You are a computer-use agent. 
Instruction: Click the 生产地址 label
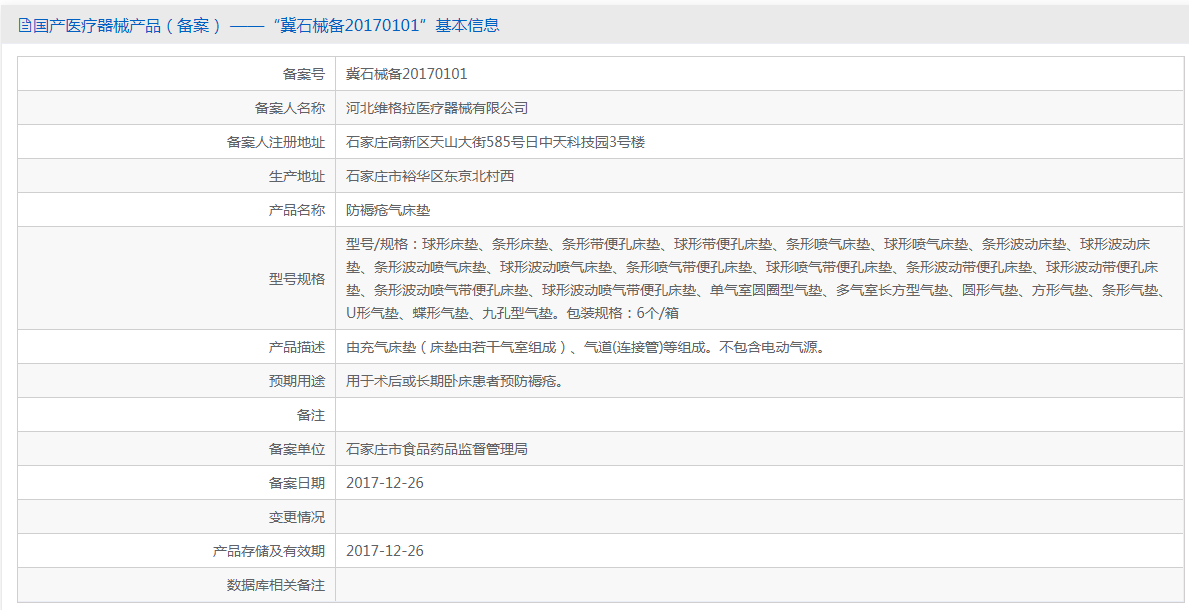coord(296,176)
